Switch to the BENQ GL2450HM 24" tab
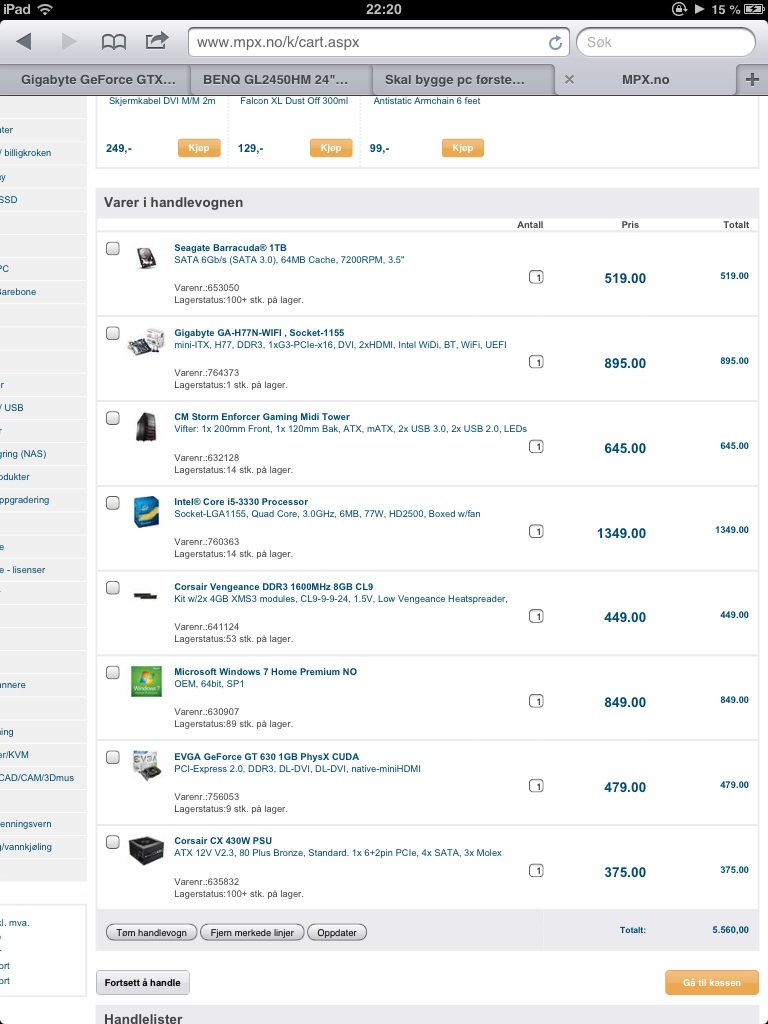Viewport: 768px width, 1024px height. [281, 80]
